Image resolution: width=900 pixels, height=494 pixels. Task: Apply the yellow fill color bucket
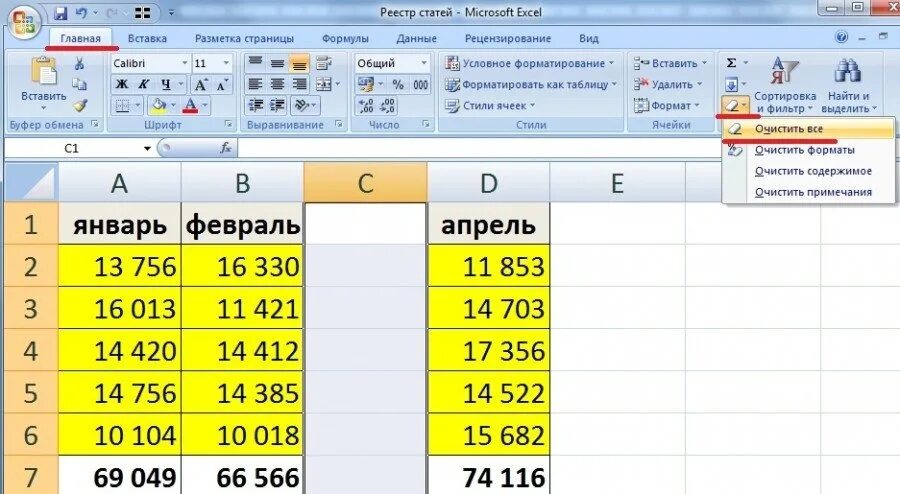[158, 106]
